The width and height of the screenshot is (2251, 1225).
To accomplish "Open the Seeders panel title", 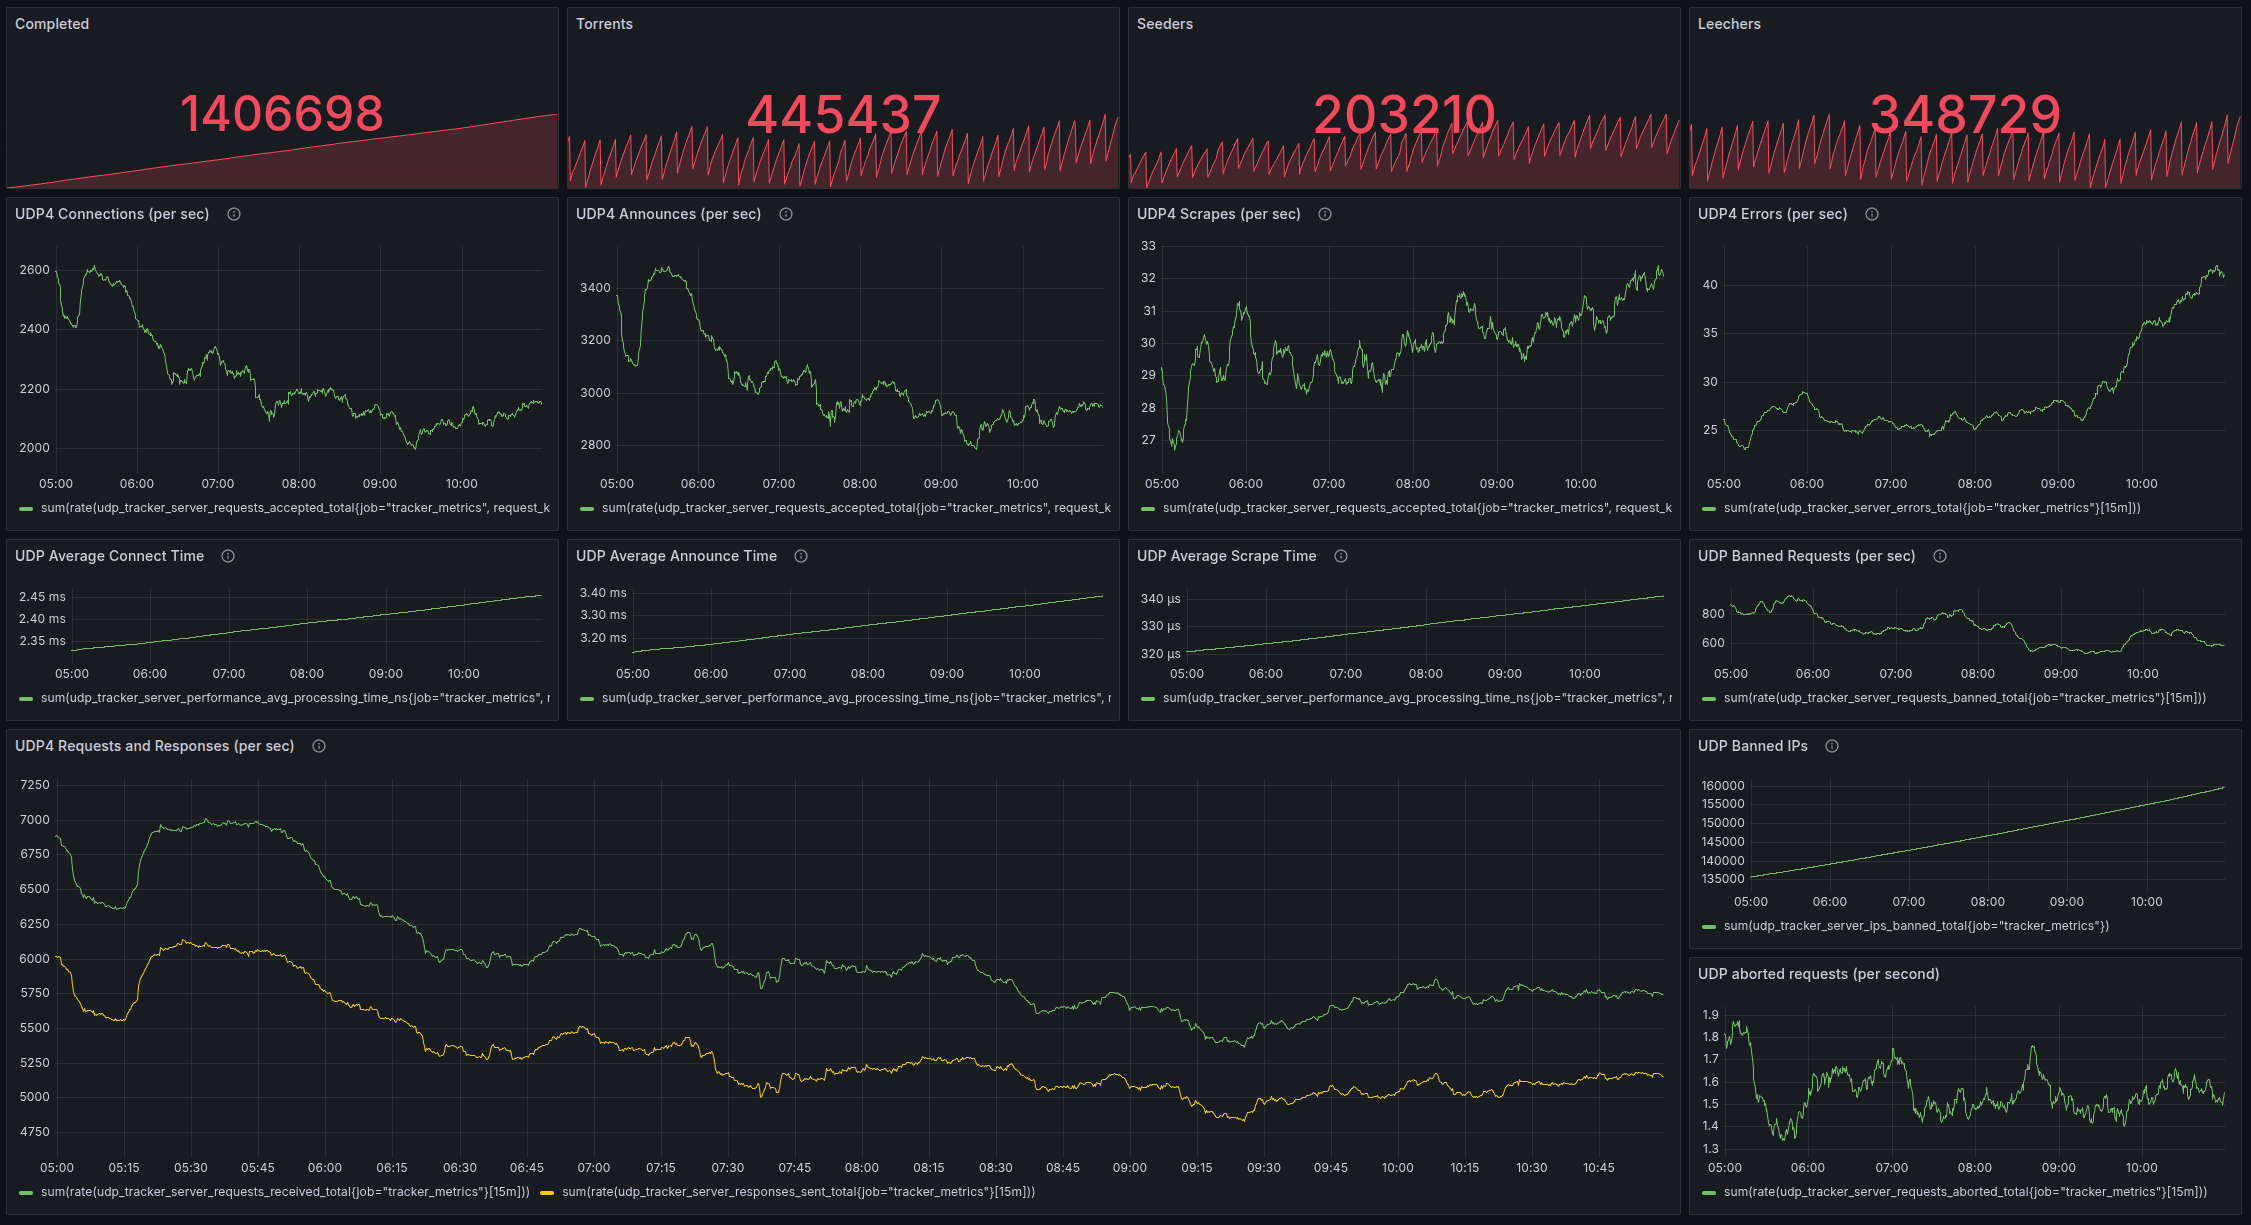I will point(1165,24).
